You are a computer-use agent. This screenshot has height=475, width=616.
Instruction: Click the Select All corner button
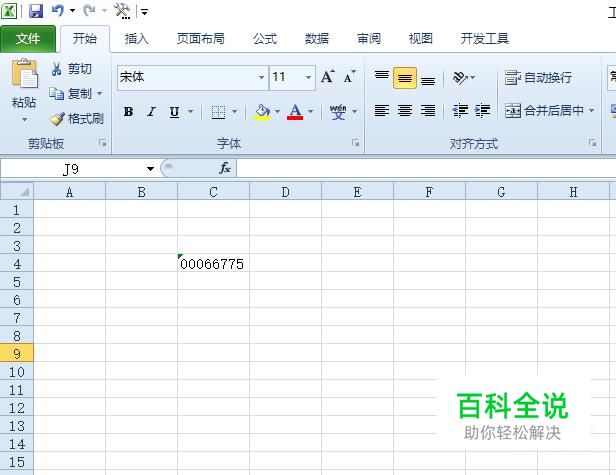point(17,191)
